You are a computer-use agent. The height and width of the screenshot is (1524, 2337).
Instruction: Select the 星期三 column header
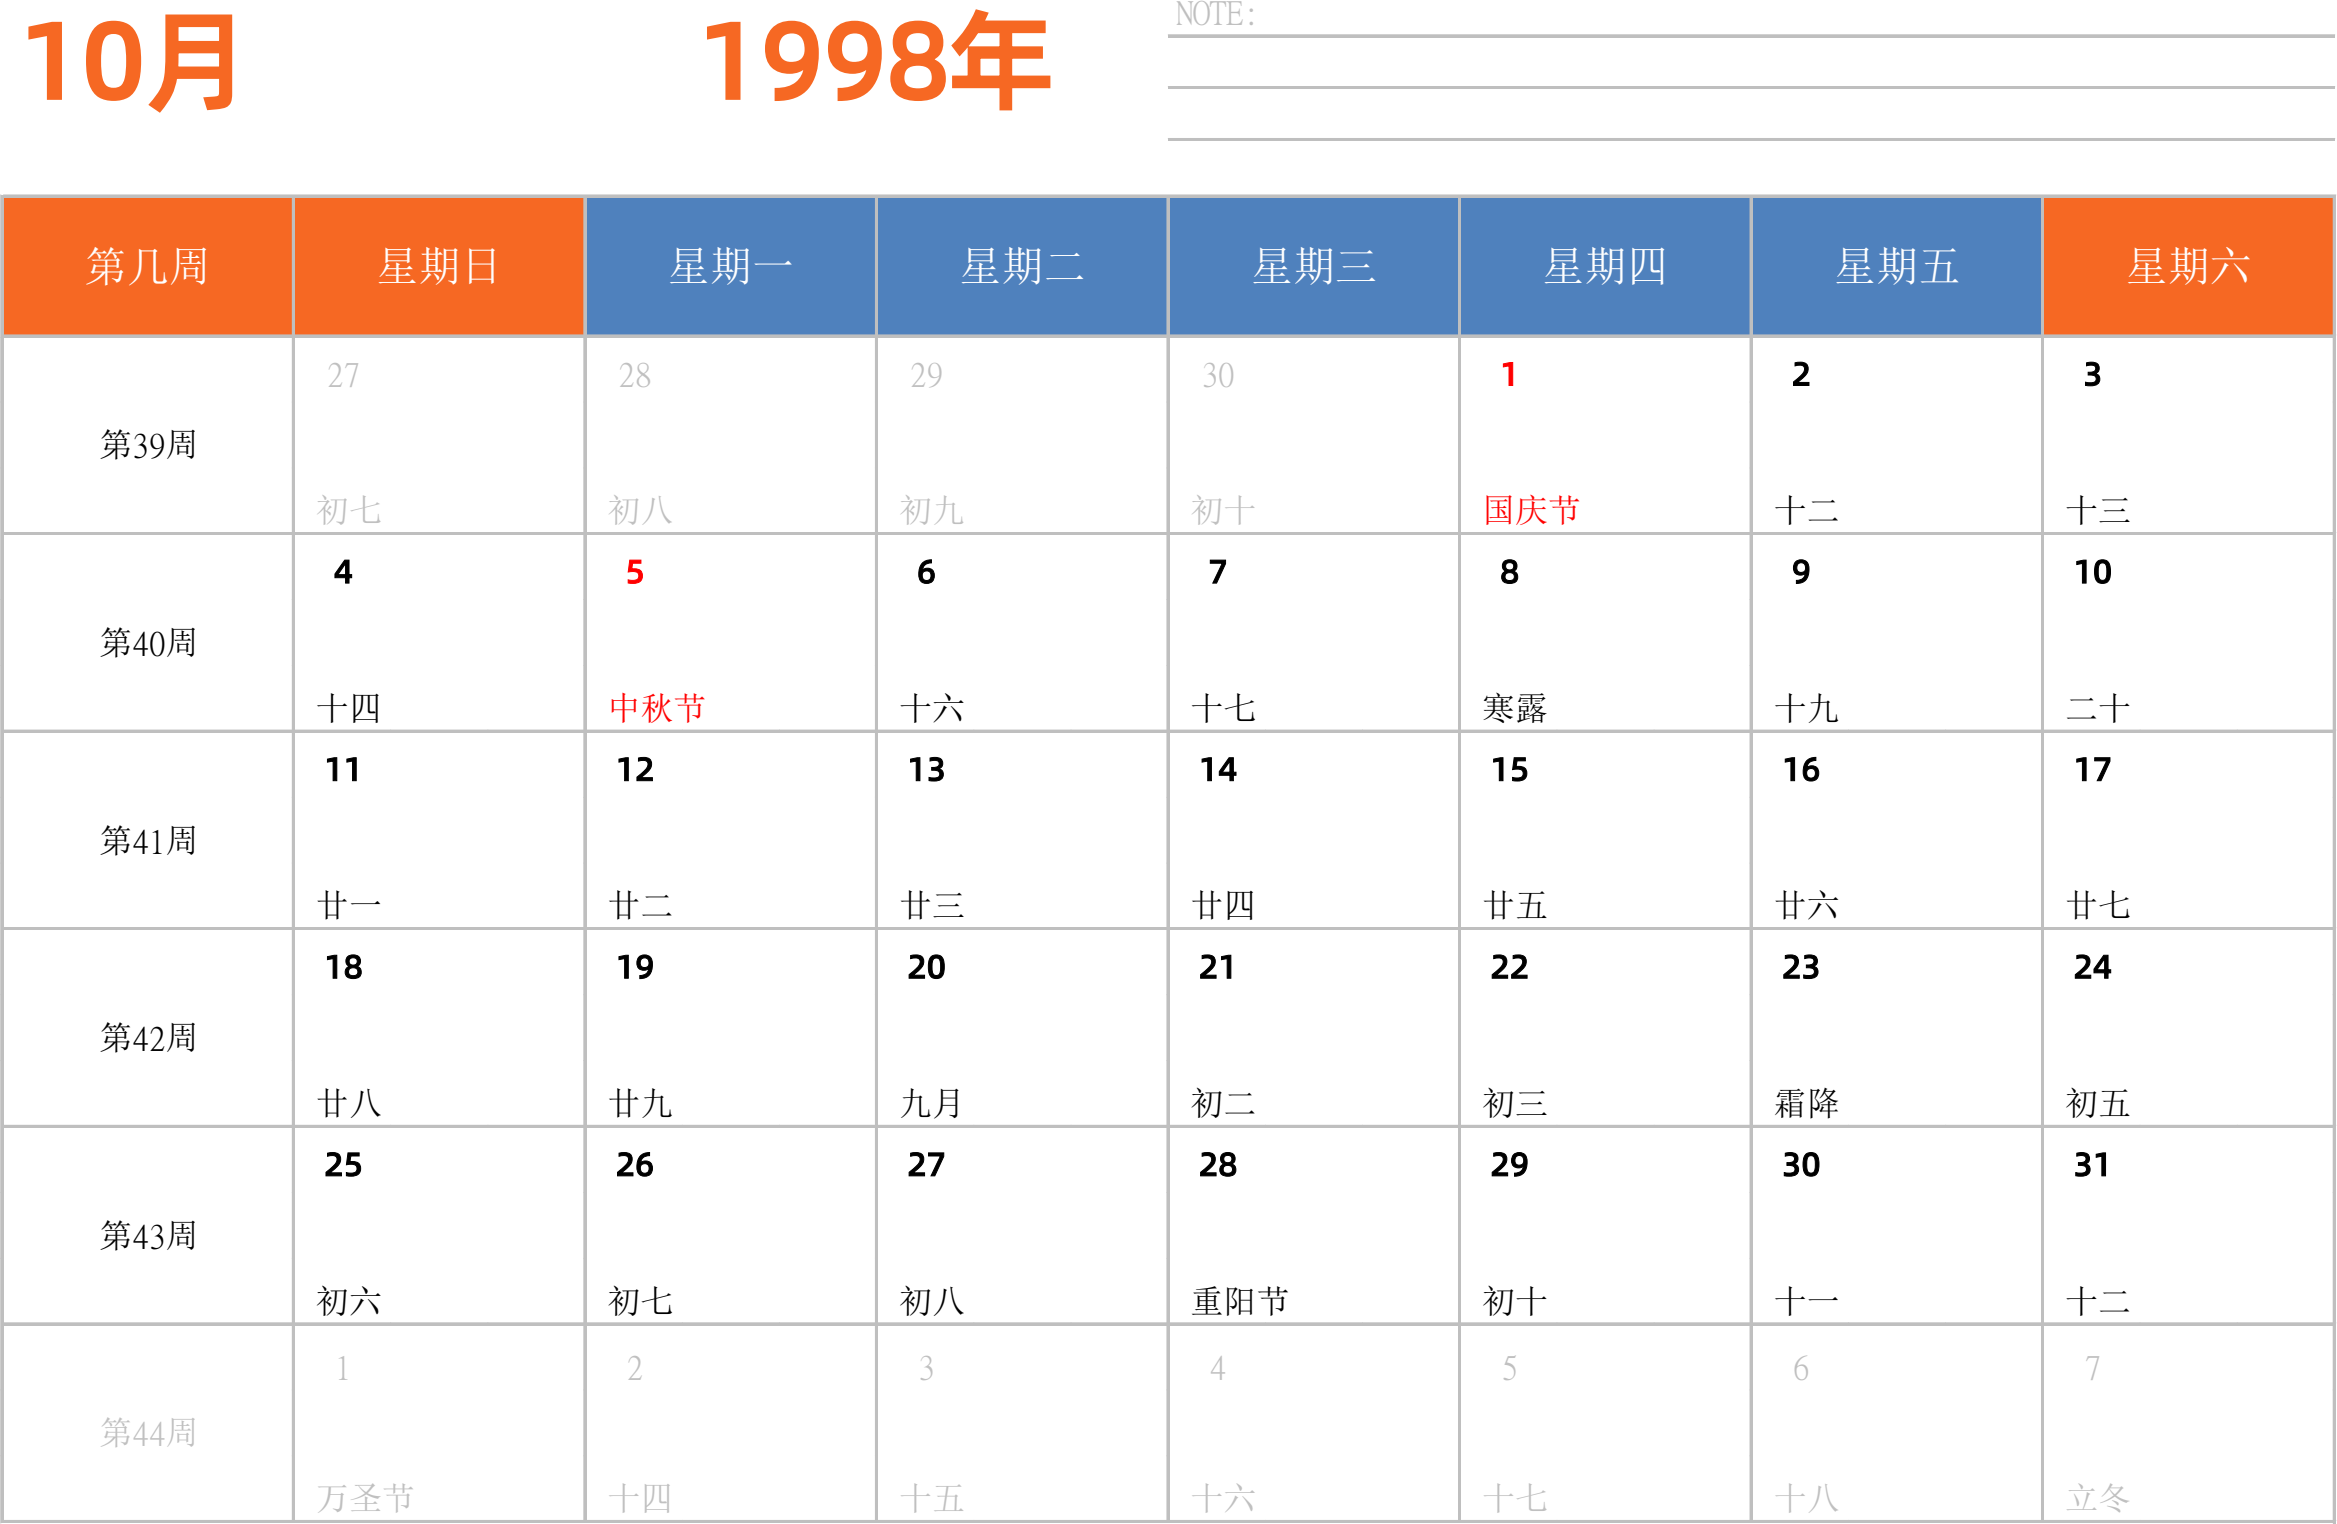pos(1314,266)
